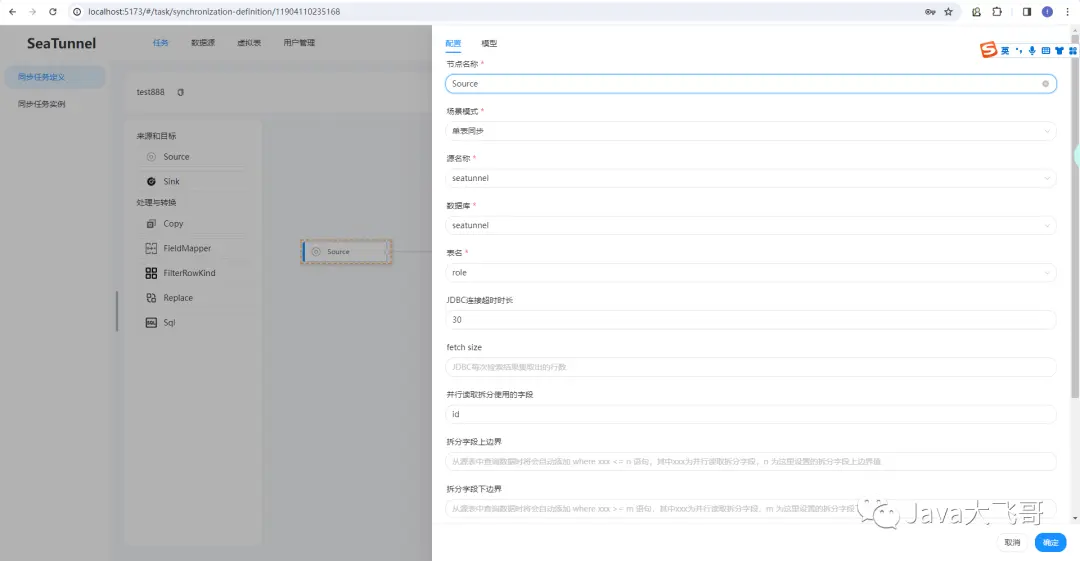Reload the page

click(x=53, y=12)
